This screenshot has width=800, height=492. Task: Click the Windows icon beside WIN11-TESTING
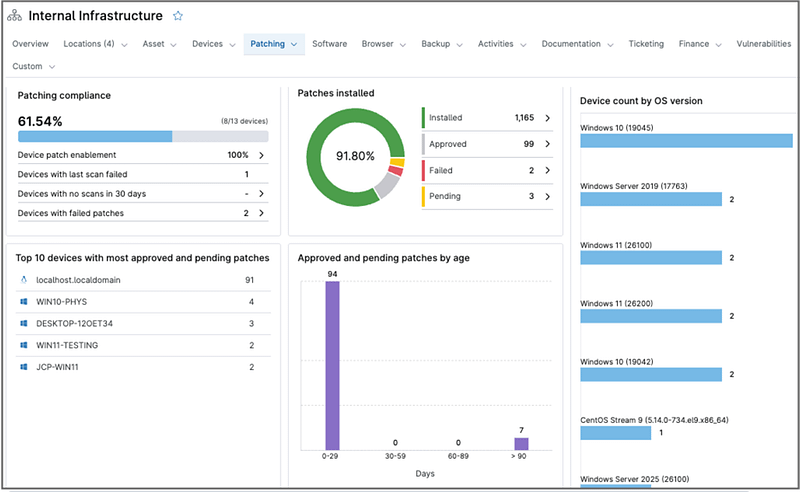point(23,345)
